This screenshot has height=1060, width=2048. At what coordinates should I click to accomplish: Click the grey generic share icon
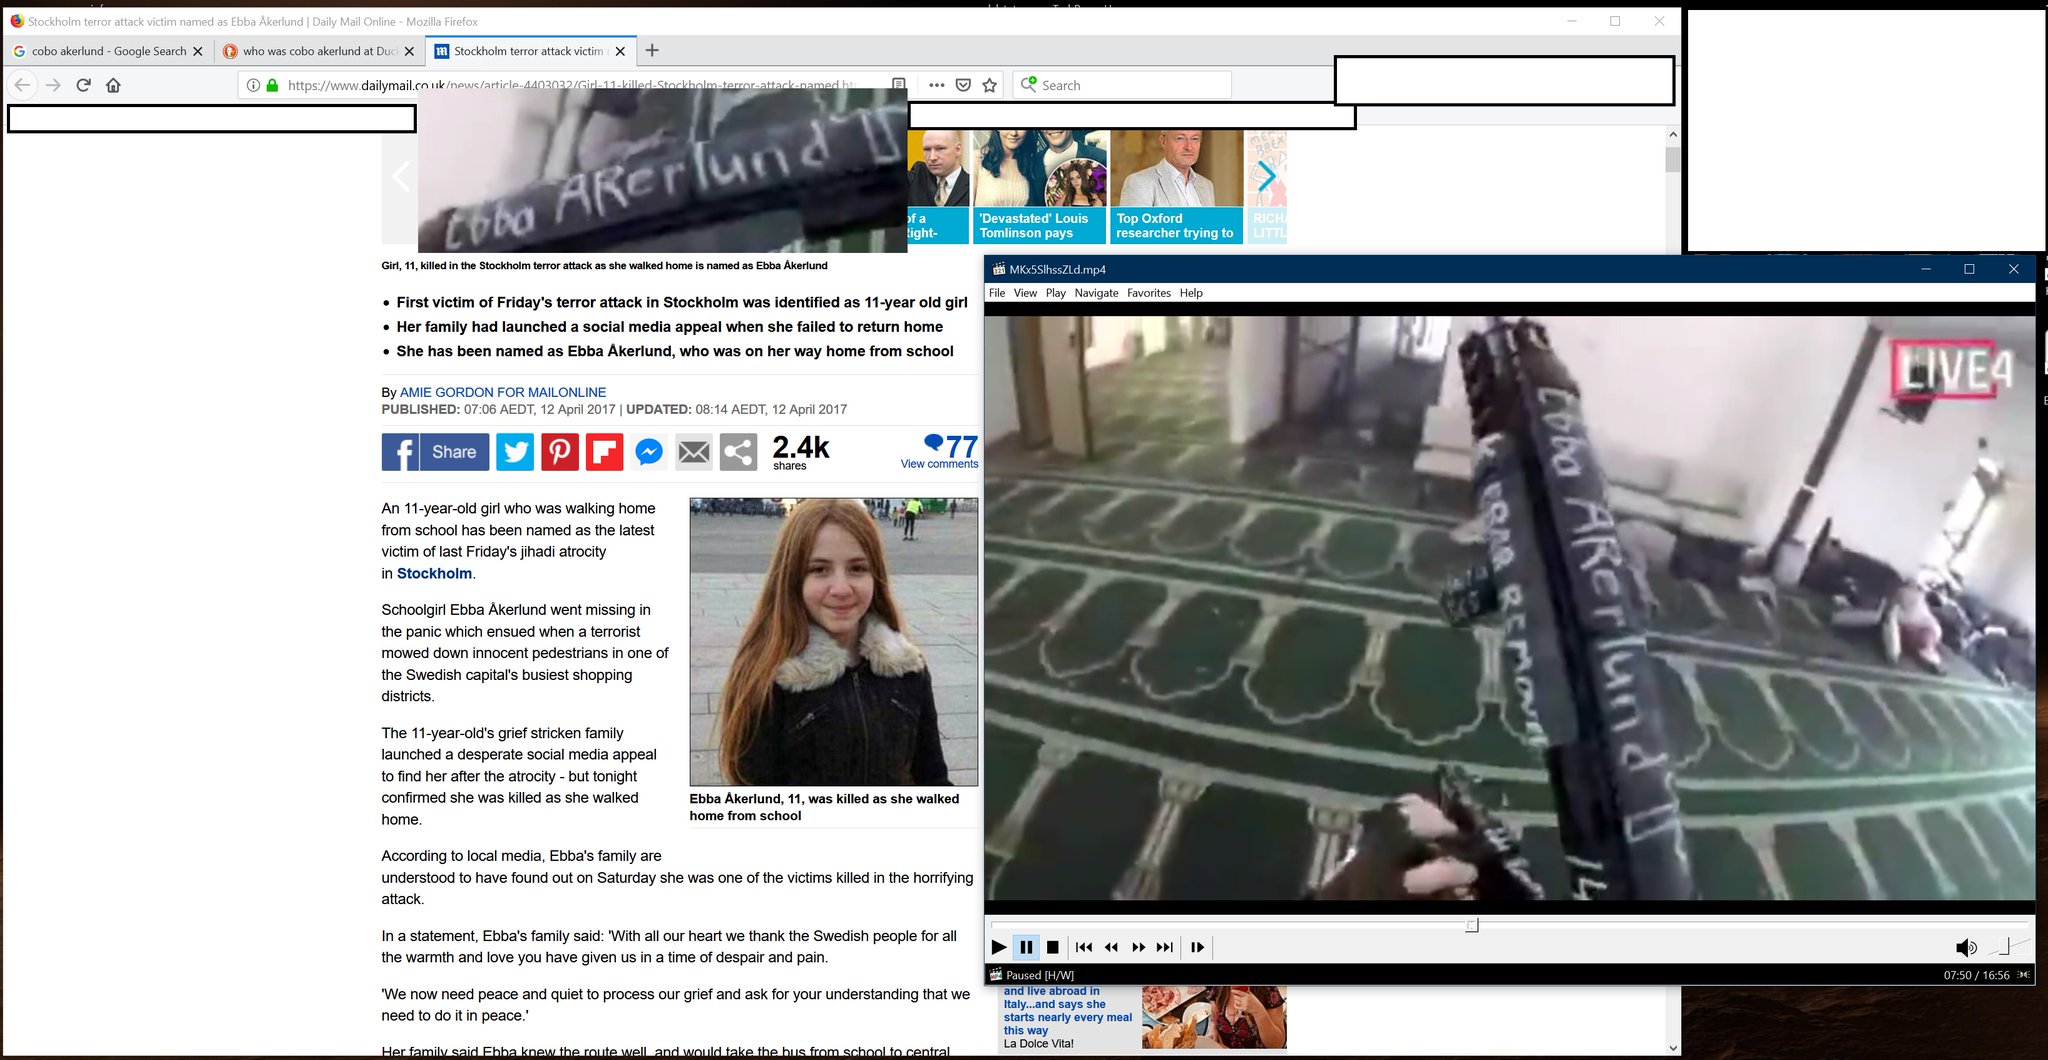point(738,452)
